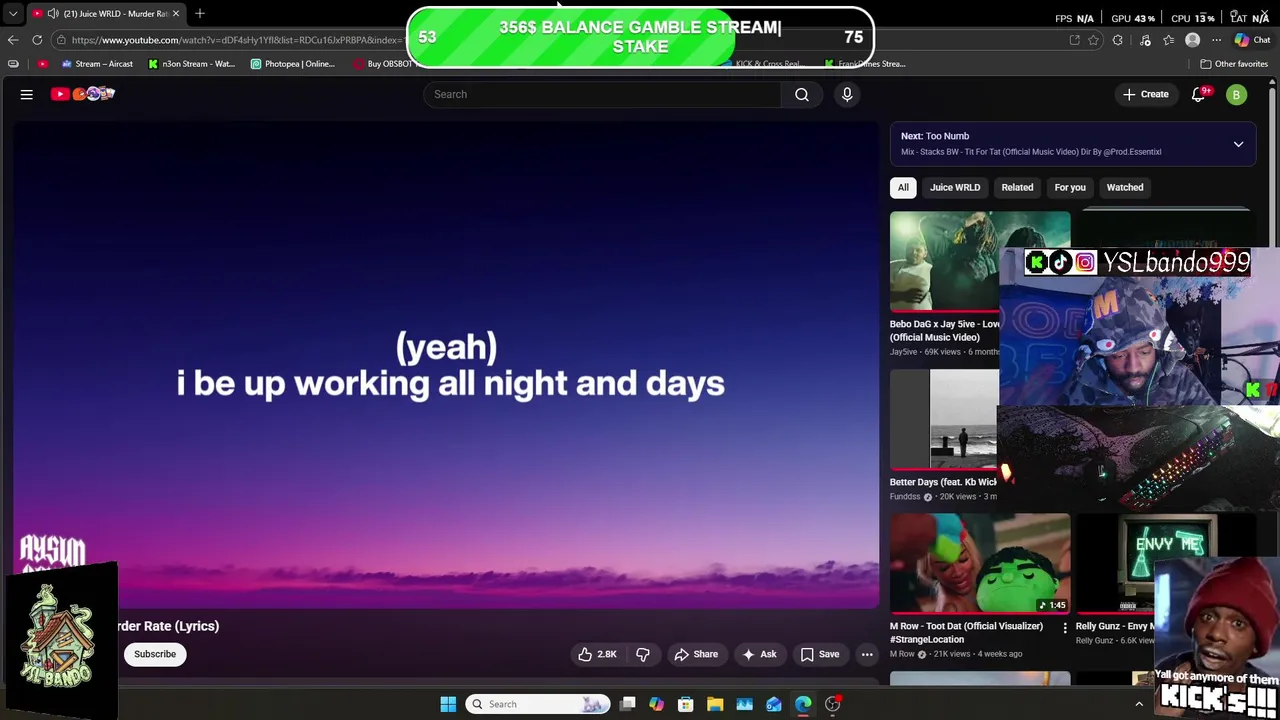Screen dimensions: 1280x720
Task: Open FrankDimes Stream bookmark
Action: [865, 64]
